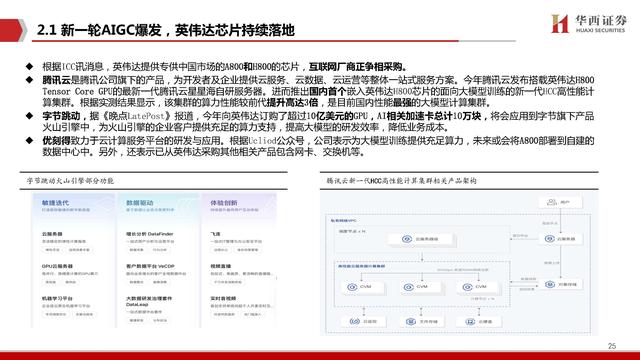Click the Huaxi Securities logo
The width and height of the screenshot is (640, 360).
point(589,24)
